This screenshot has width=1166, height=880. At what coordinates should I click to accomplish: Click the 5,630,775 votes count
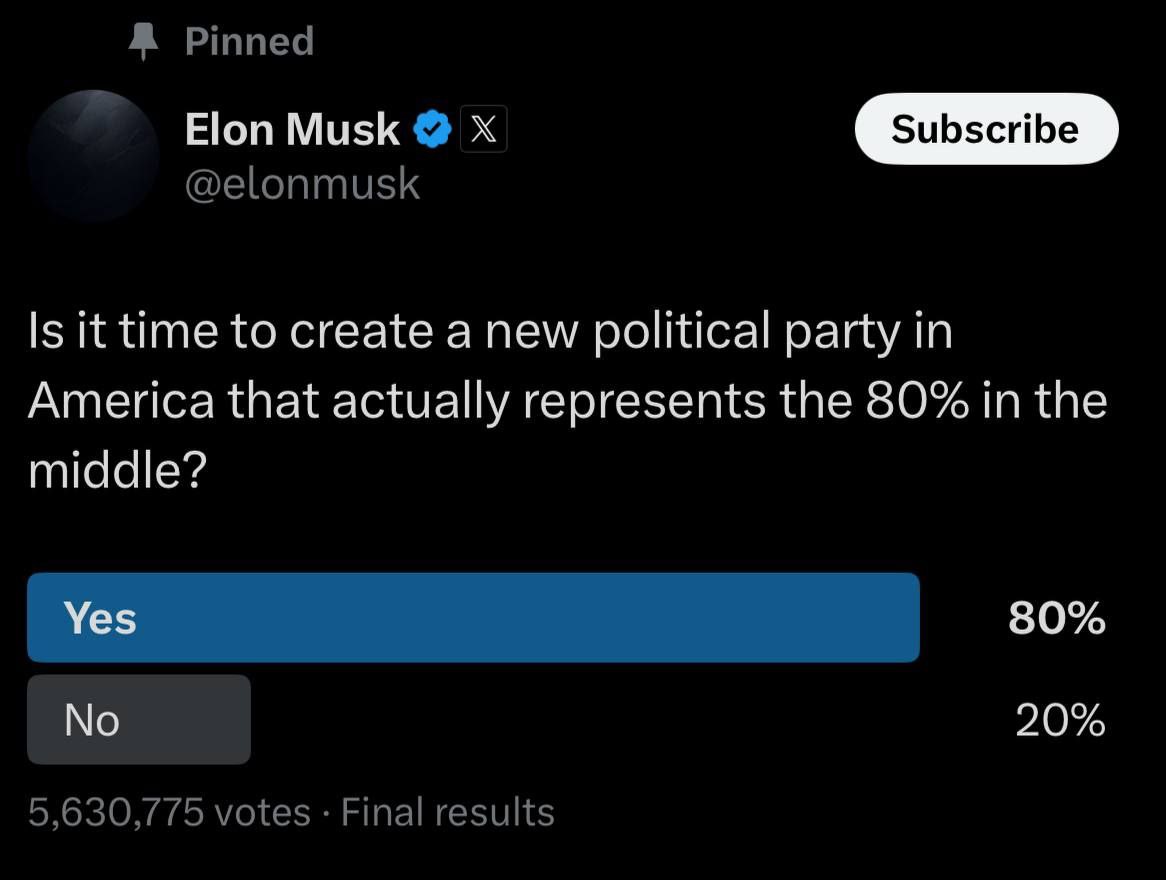pos(169,812)
